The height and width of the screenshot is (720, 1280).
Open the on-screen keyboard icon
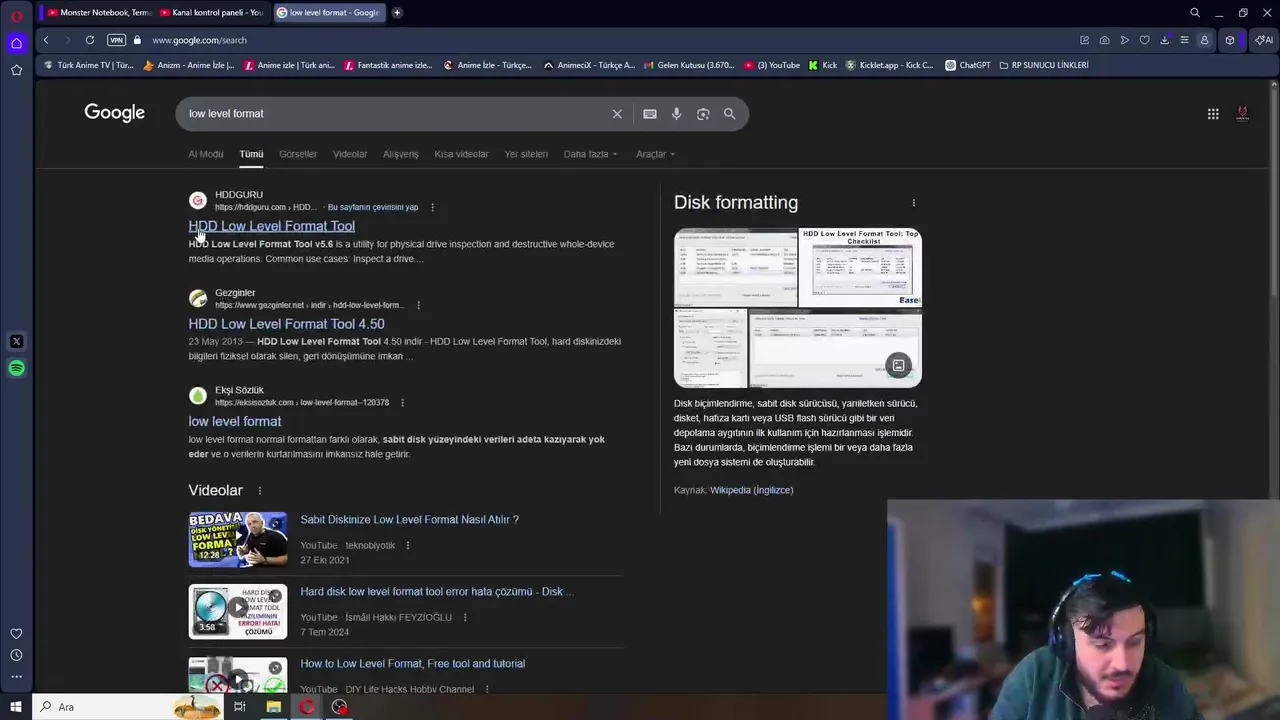(x=650, y=114)
